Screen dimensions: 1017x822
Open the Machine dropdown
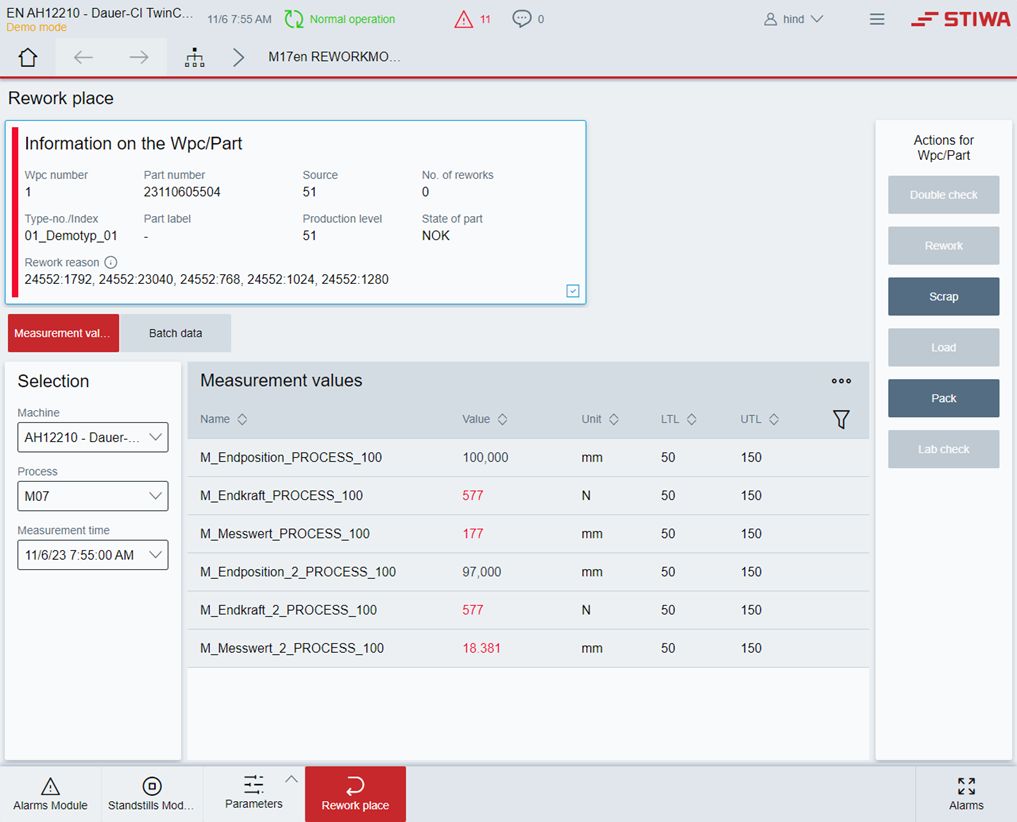pyautogui.click(x=93, y=437)
